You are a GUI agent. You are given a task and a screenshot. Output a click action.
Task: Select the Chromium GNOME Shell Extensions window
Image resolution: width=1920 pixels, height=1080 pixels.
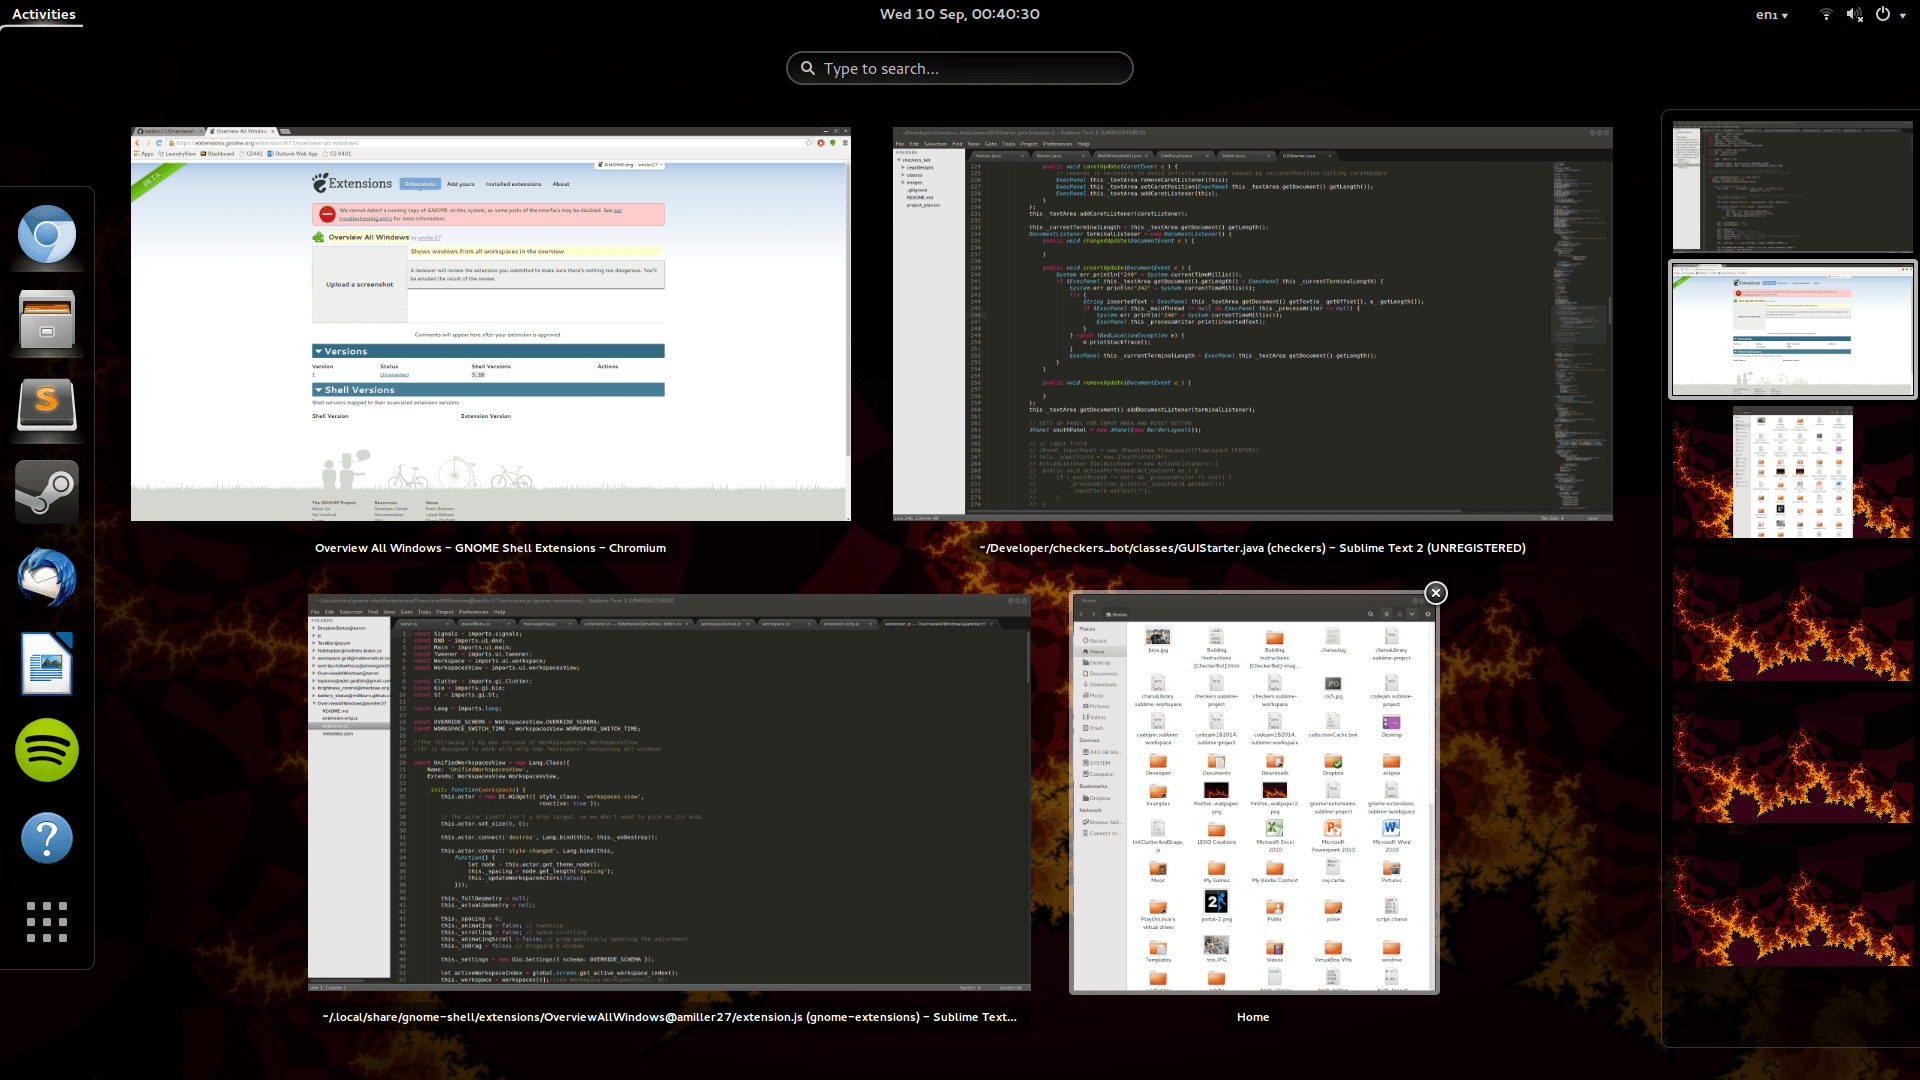(x=490, y=324)
